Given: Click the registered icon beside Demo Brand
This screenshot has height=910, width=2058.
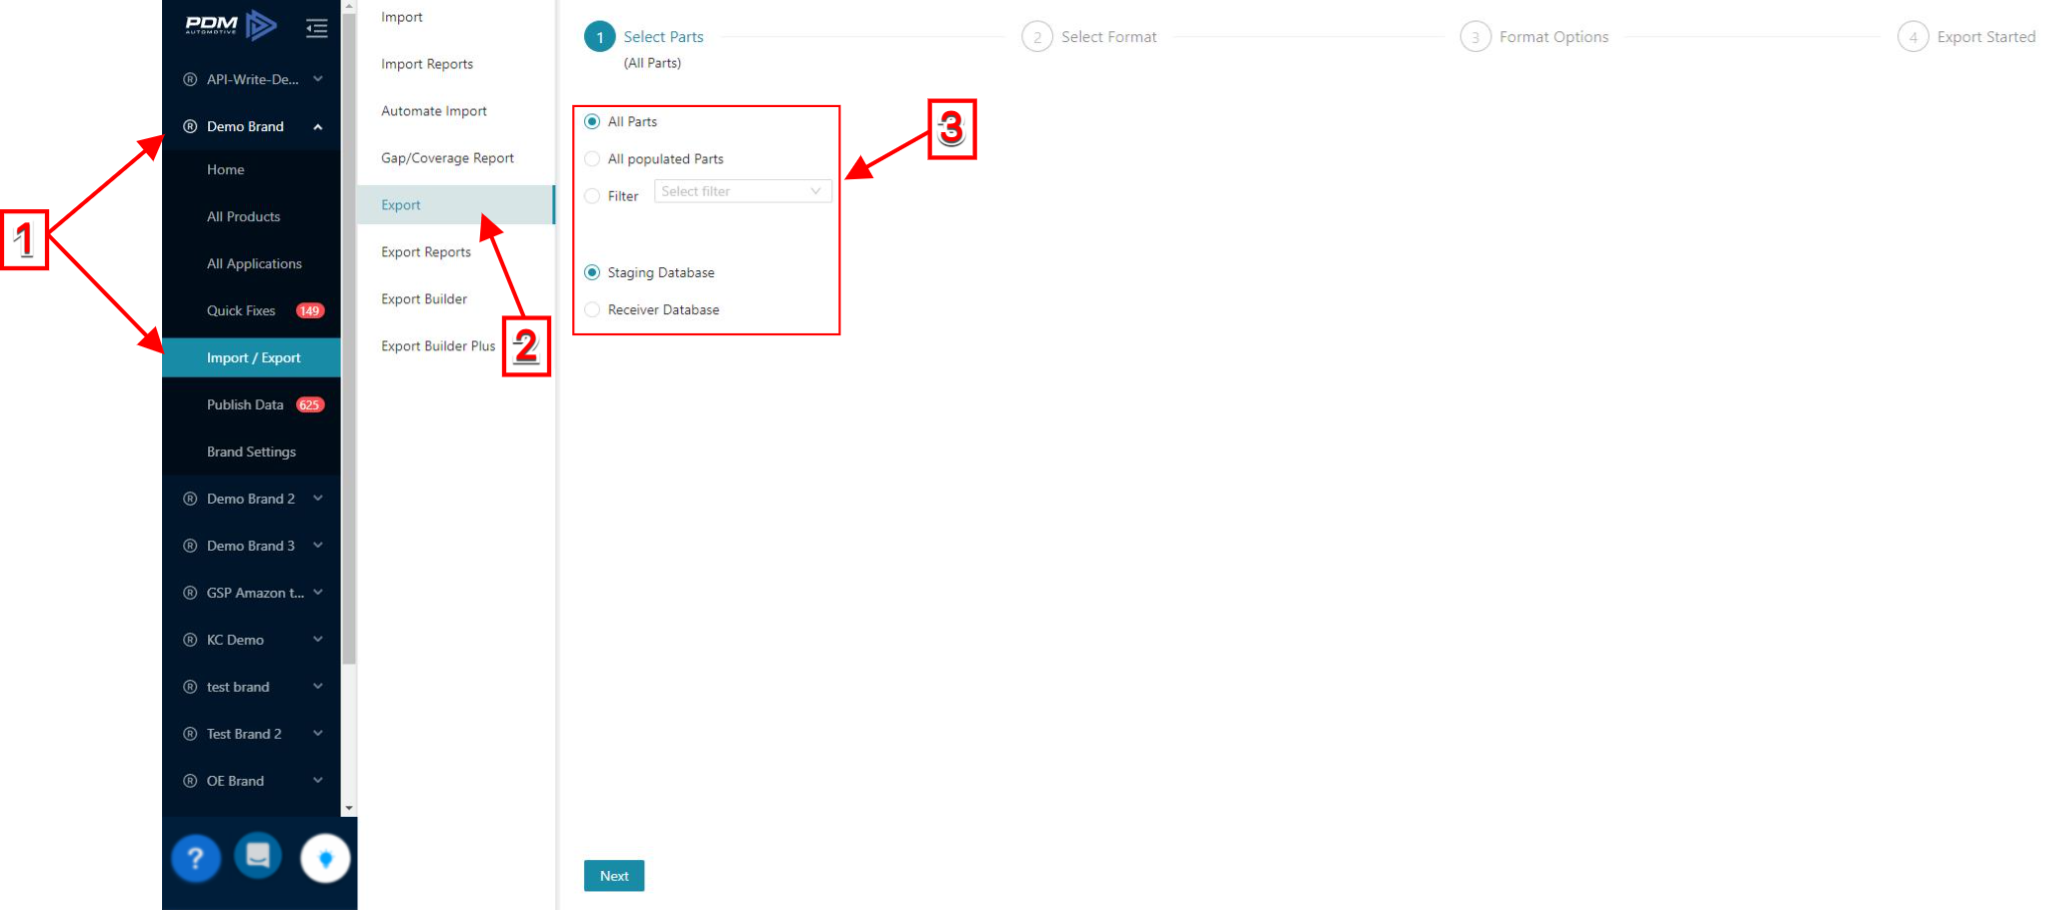Looking at the screenshot, I should [x=190, y=126].
